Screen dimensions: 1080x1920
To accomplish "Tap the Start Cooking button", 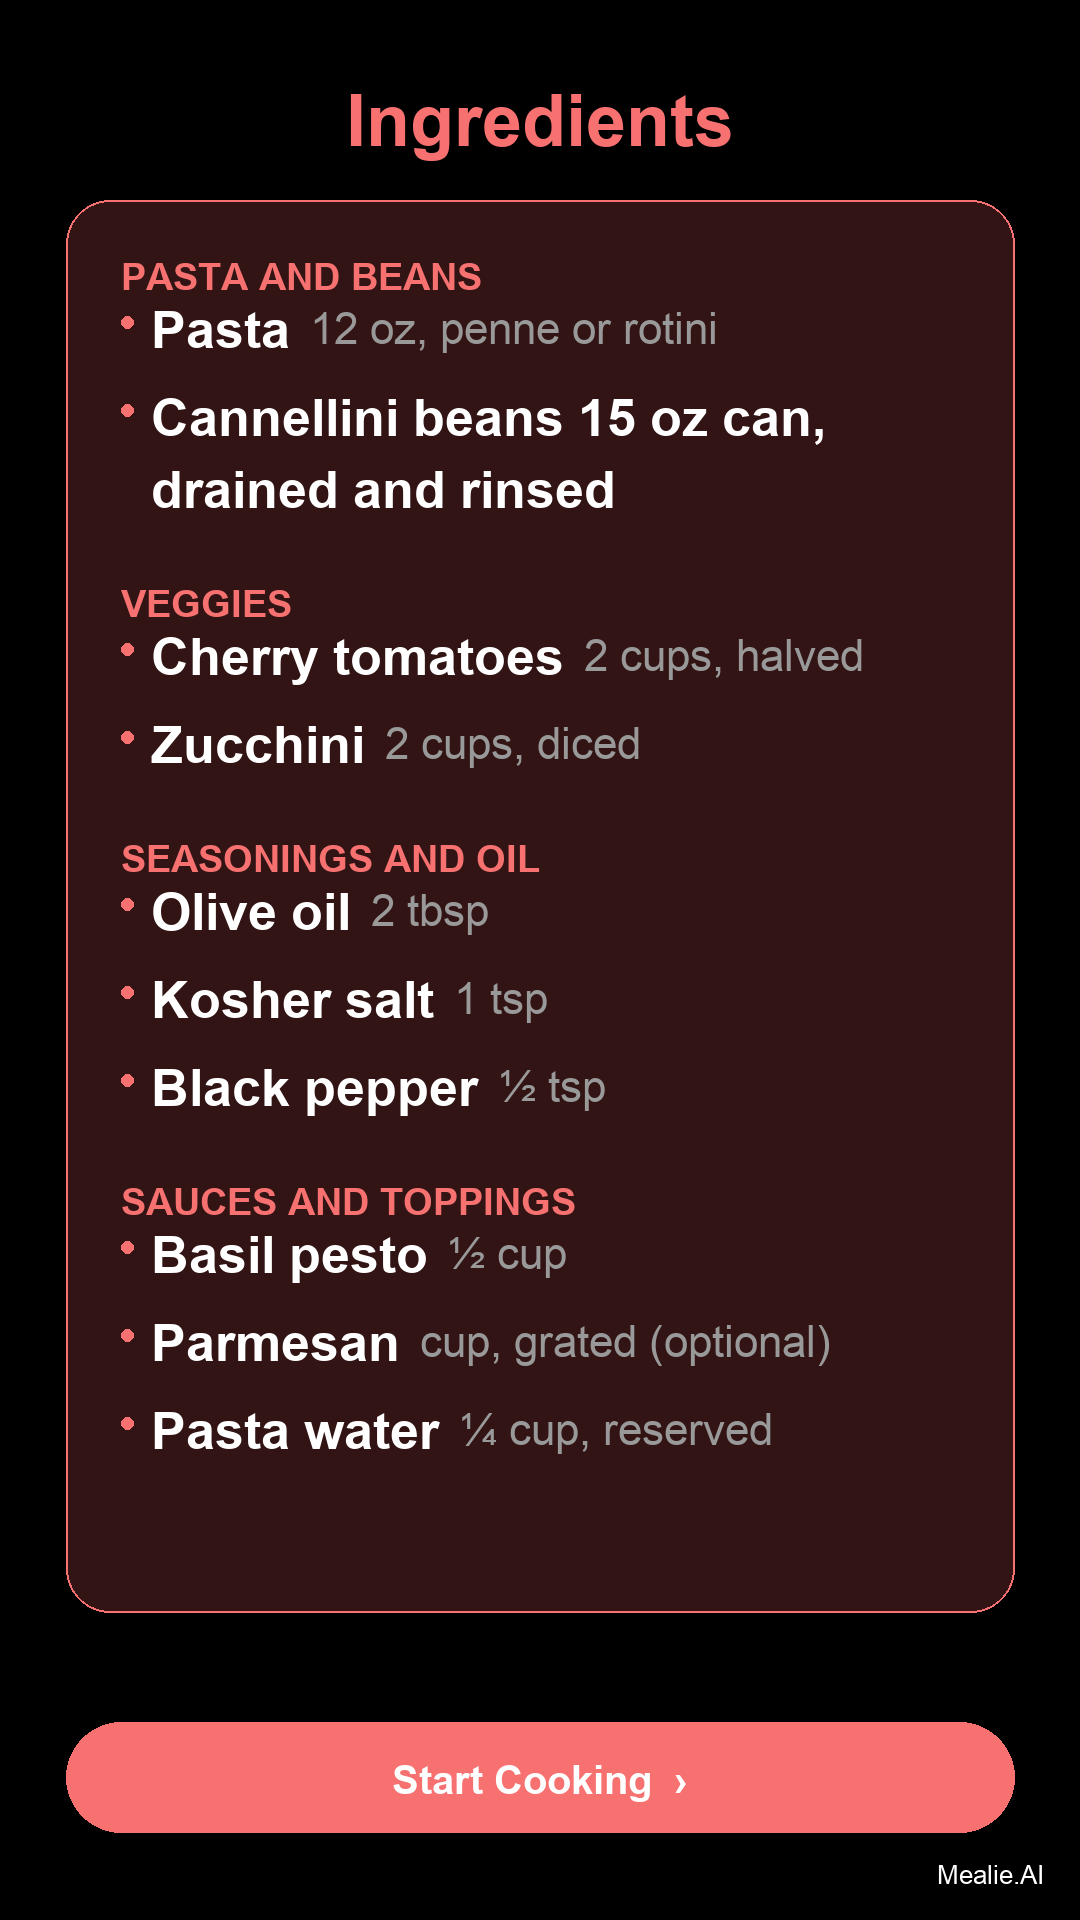I will [x=540, y=1777].
